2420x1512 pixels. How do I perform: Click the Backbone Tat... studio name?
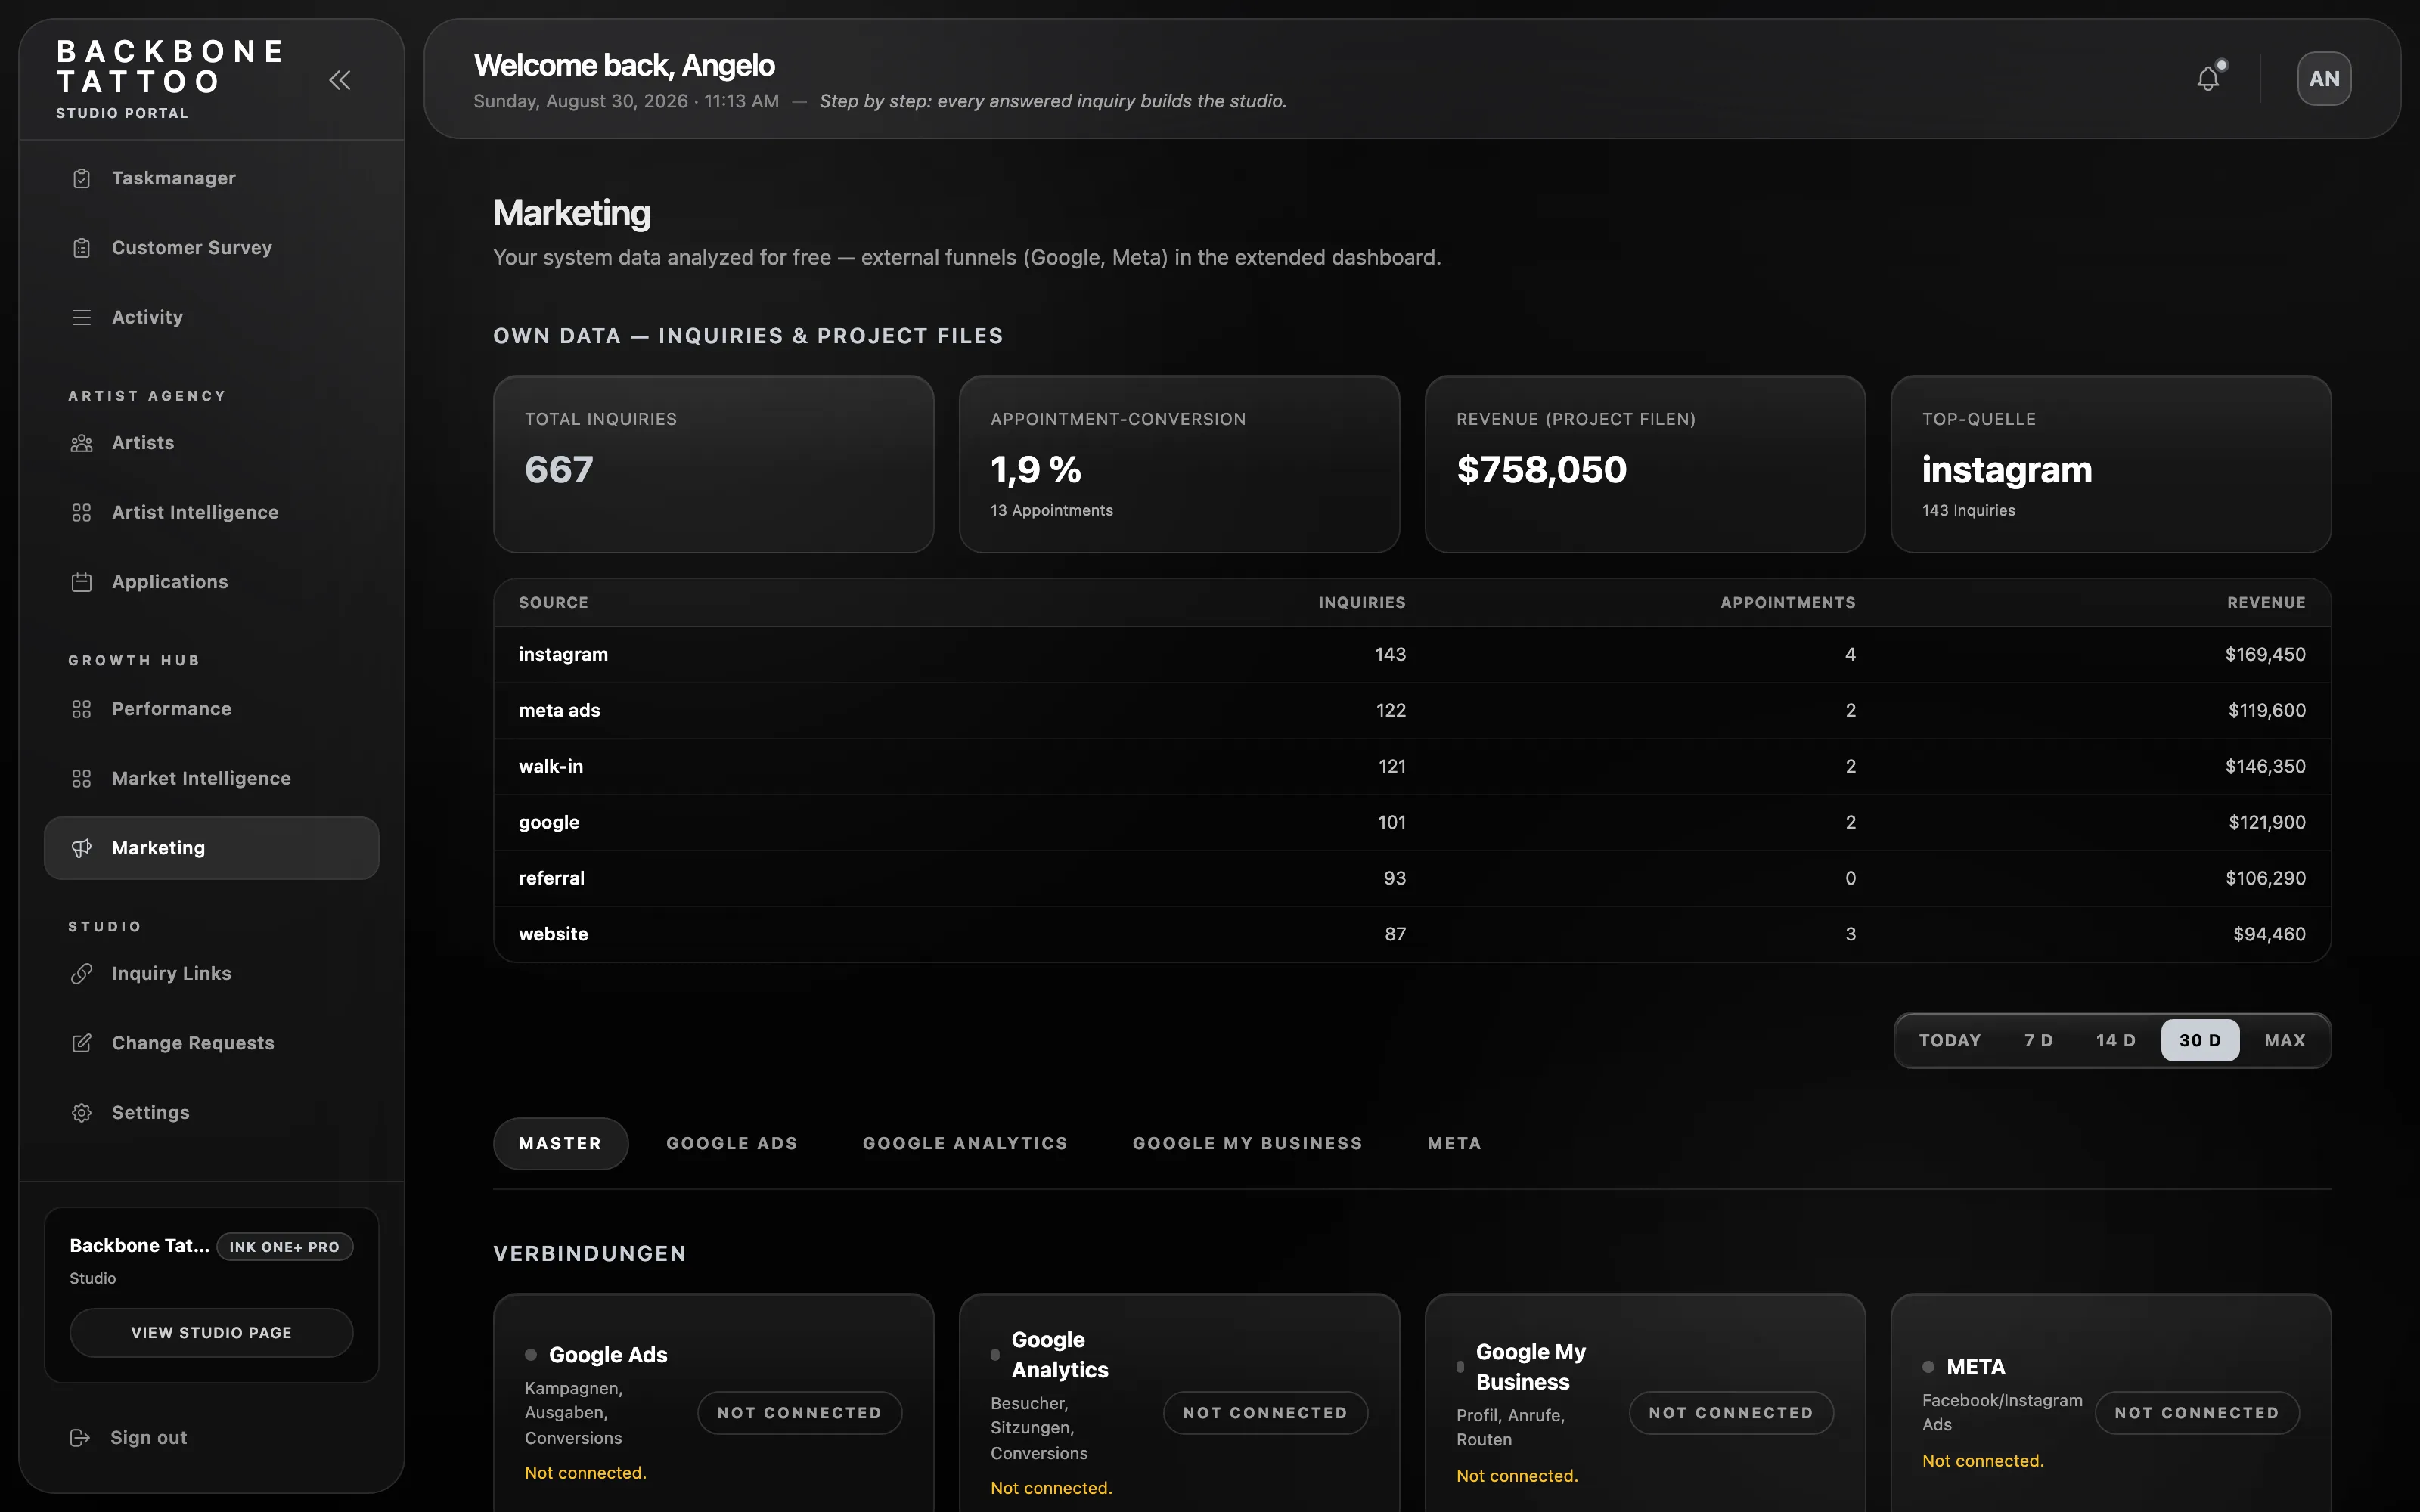(139, 1246)
